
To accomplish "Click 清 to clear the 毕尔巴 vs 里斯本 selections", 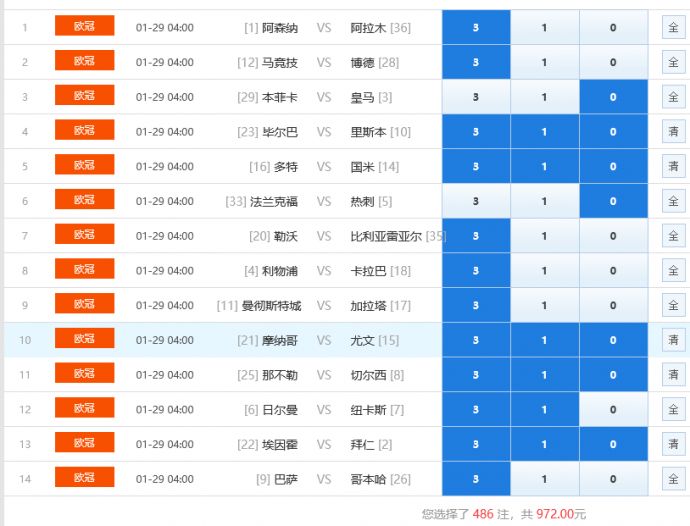I will tap(673, 132).
